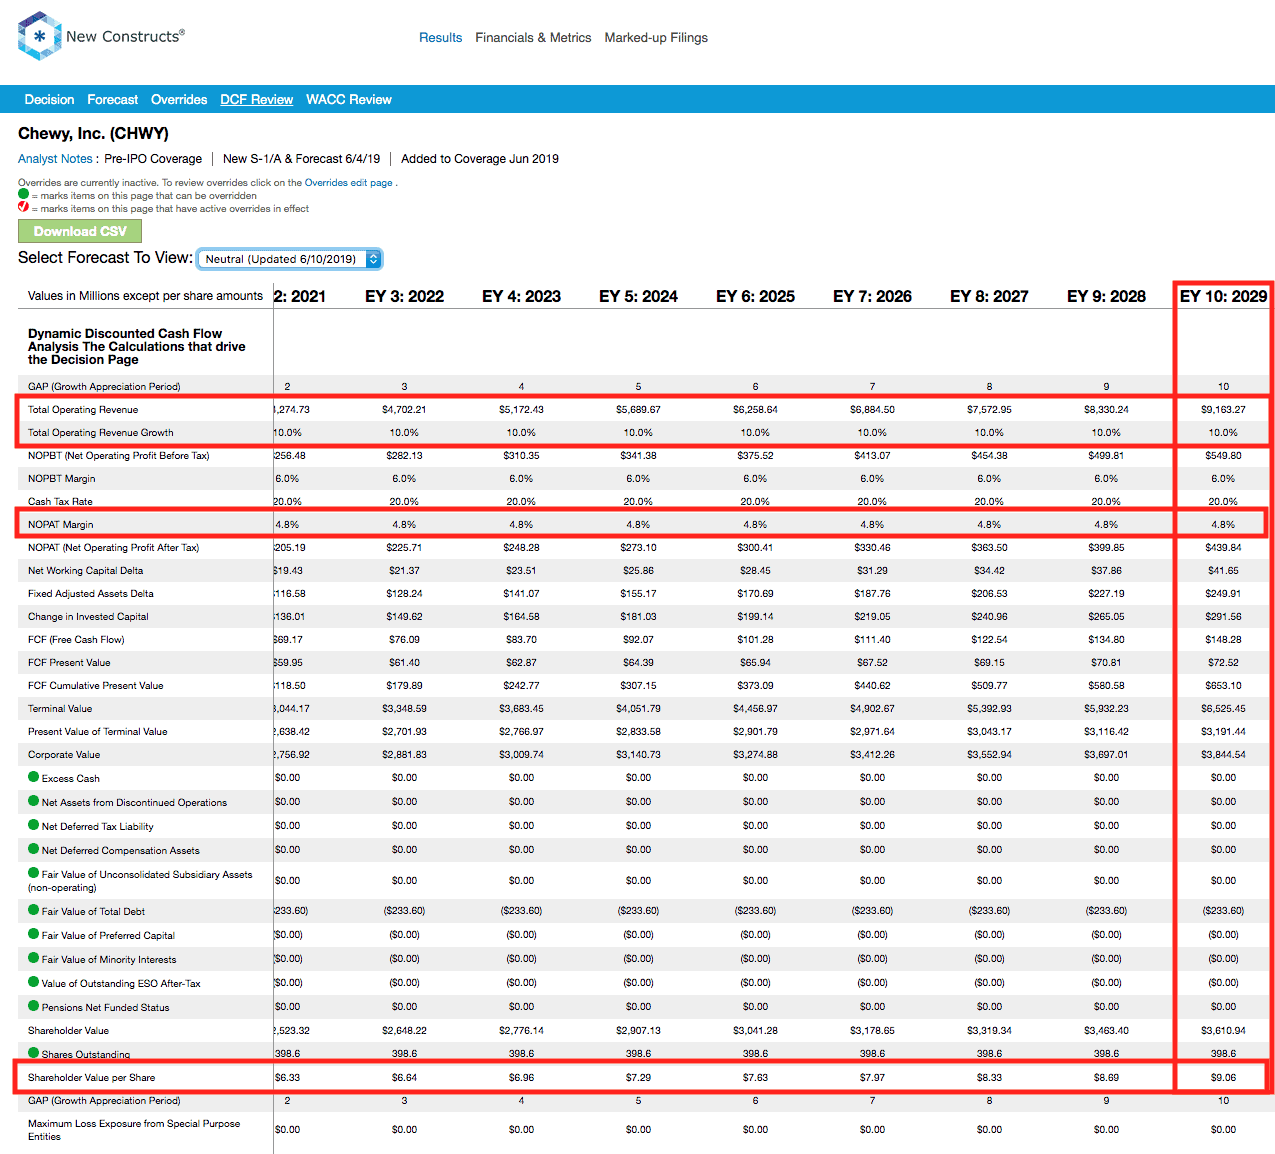This screenshot has height=1154, width=1275.
Task: Open the Analyst Notes link
Action: tap(55, 158)
